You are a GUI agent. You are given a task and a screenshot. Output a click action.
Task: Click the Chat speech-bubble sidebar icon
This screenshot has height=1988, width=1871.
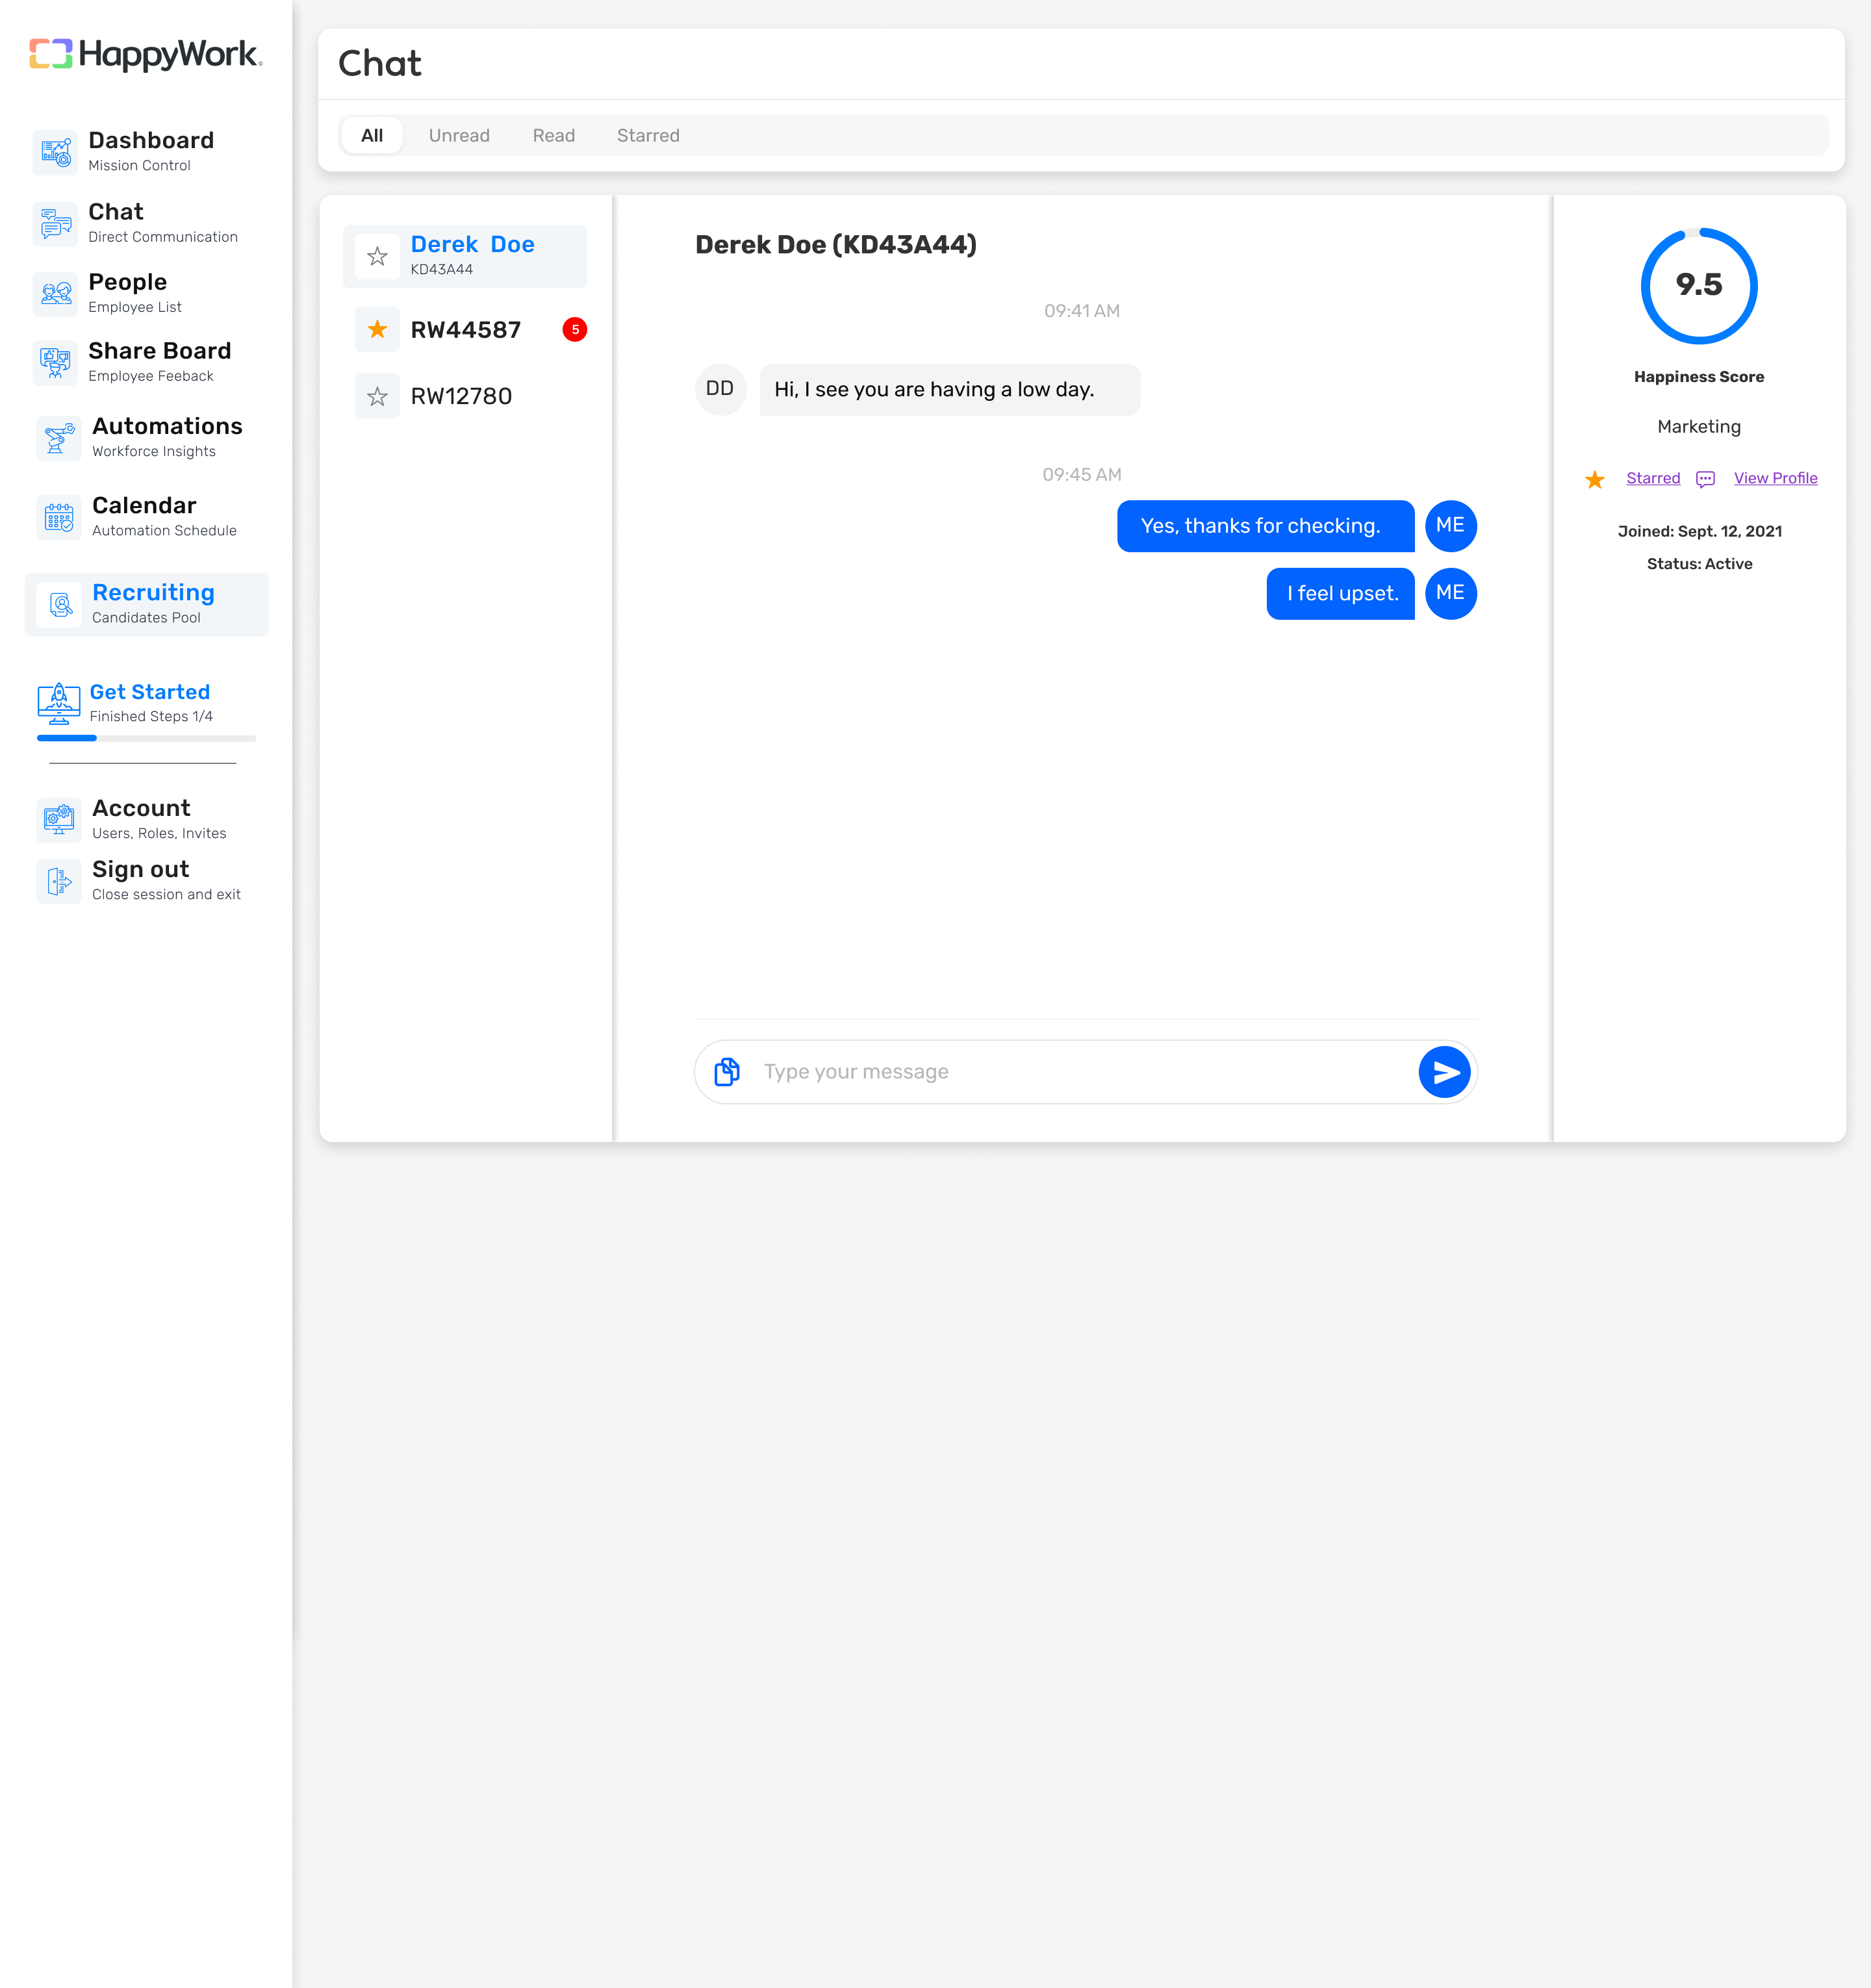tap(56, 224)
